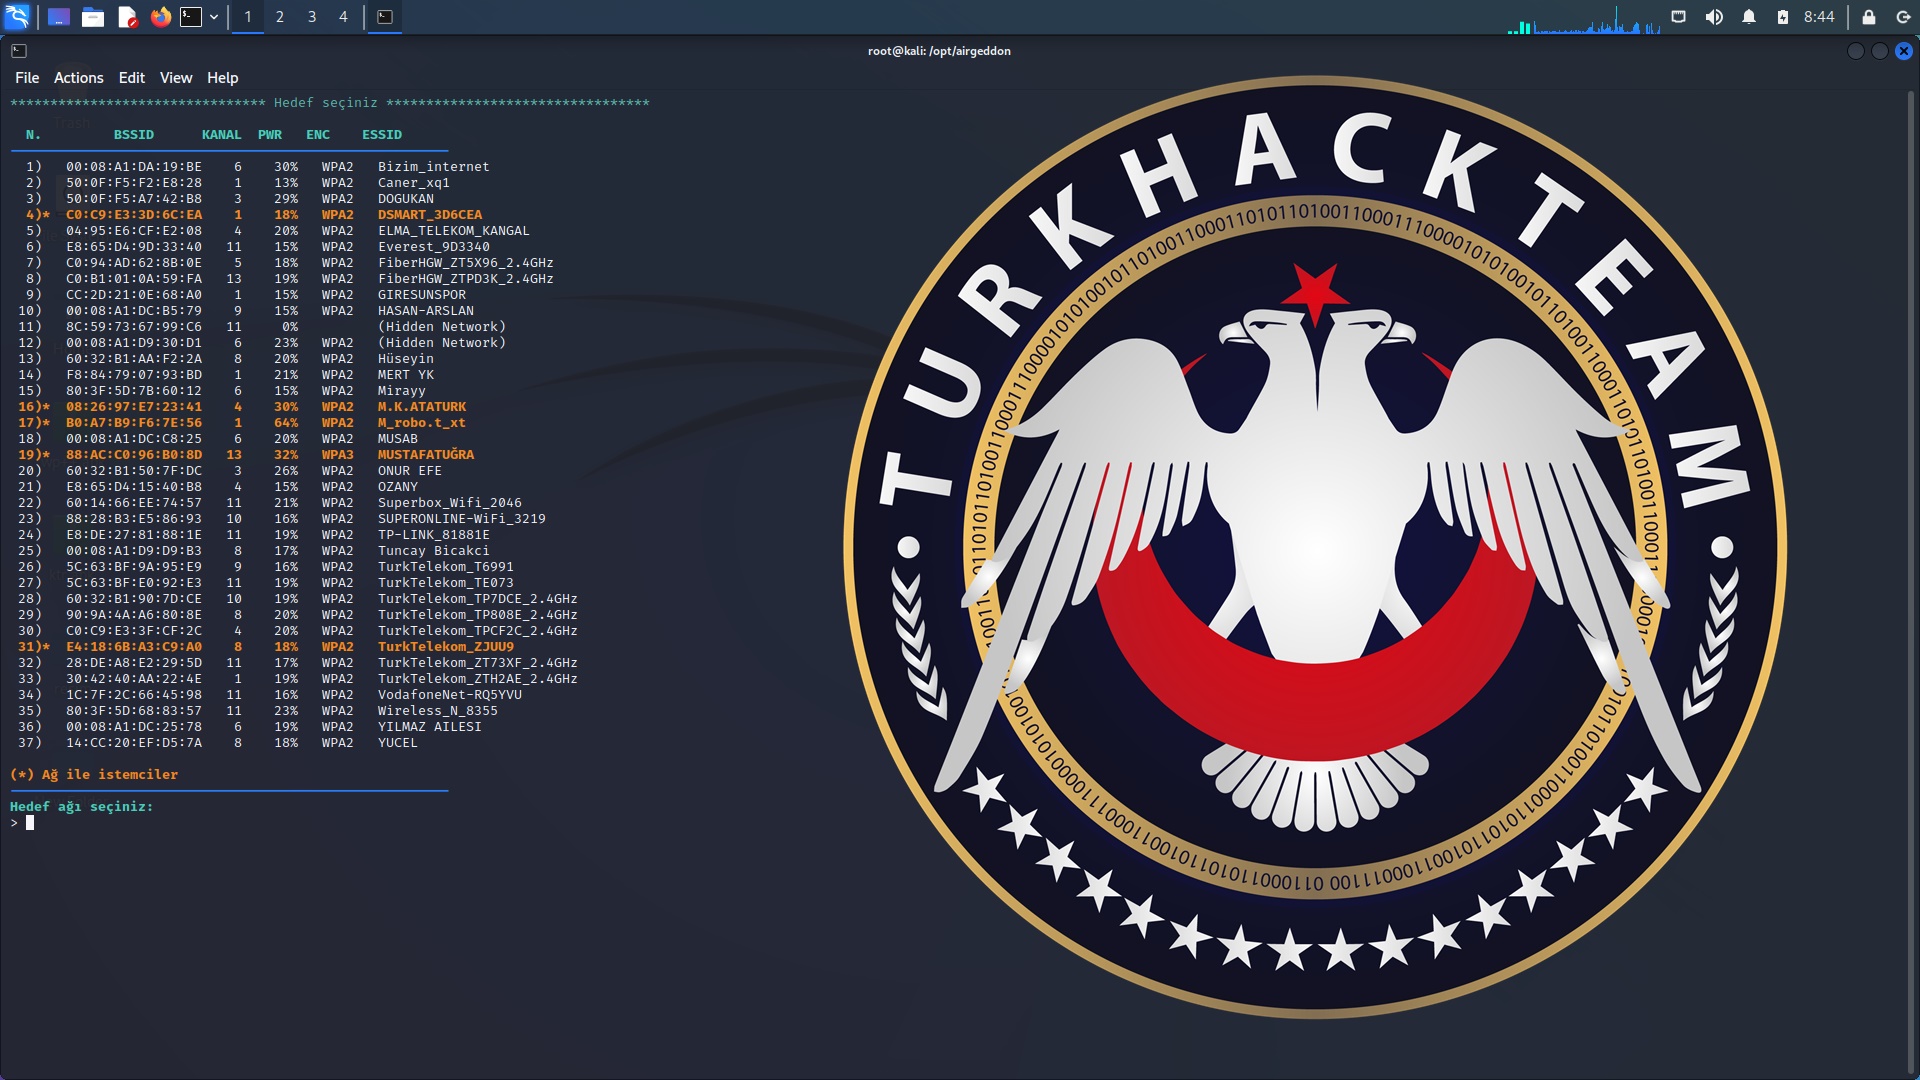Viewport: 1920px width, 1080px height.
Task: Click the MUSAB network name
Action: pos(398,439)
